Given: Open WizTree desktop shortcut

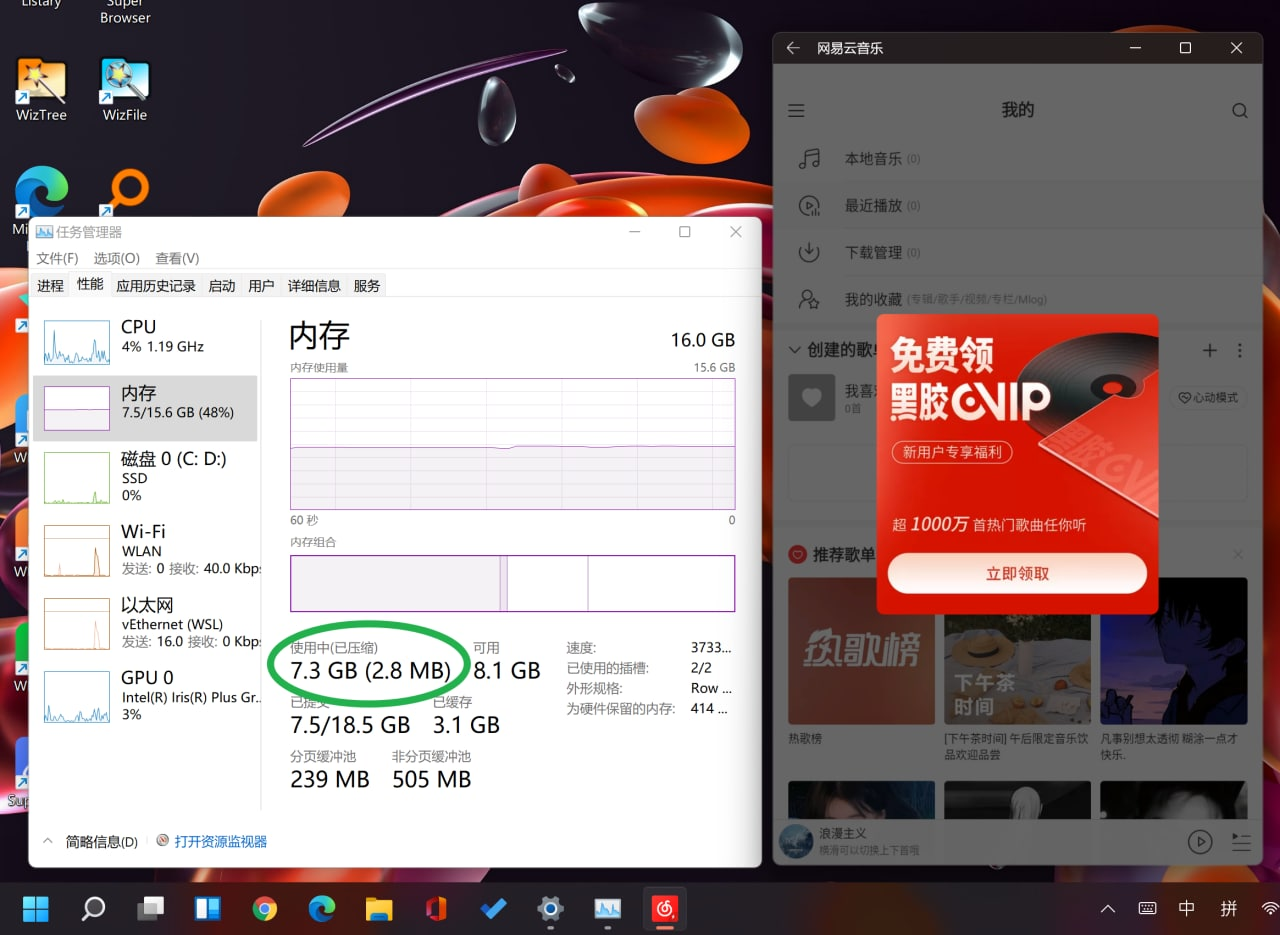Looking at the screenshot, I should click(41, 90).
